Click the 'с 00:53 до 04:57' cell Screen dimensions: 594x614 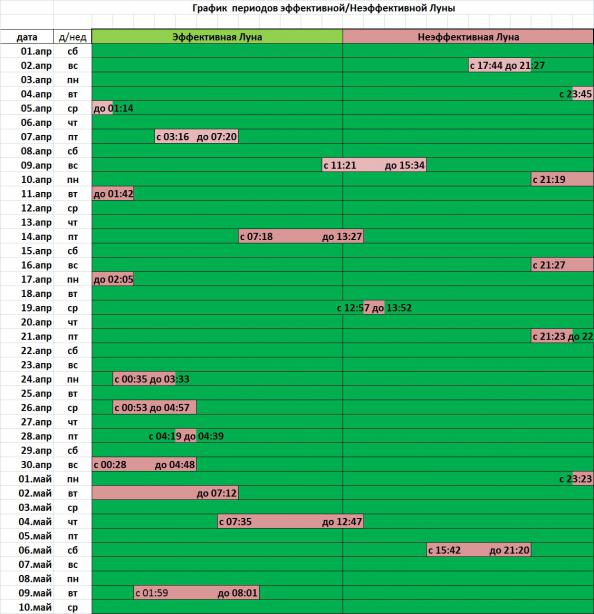coord(154,408)
